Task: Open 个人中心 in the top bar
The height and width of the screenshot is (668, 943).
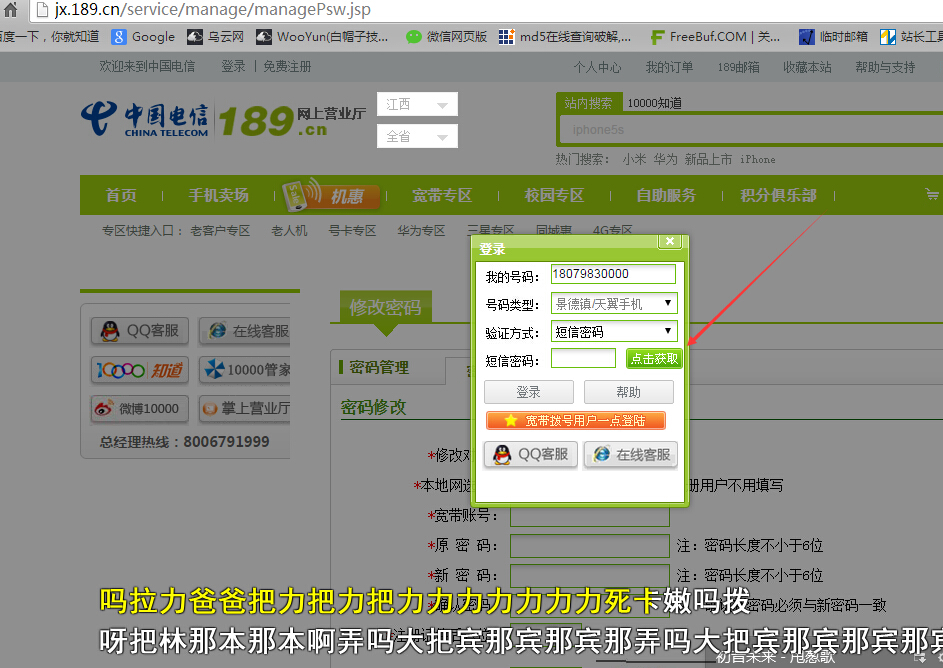Action: pyautogui.click(x=597, y=67)
